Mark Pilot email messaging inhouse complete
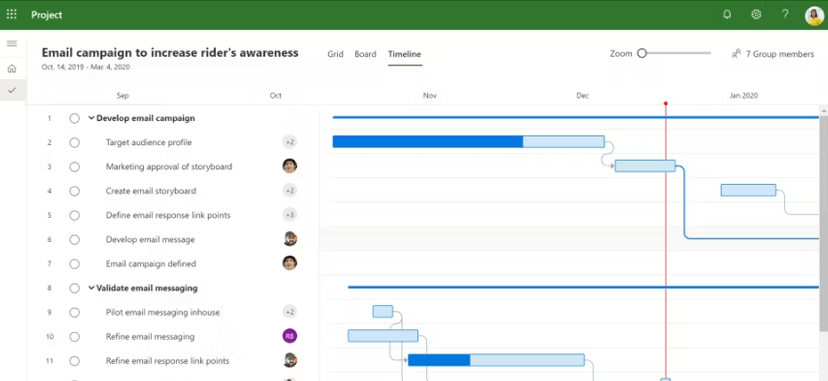 click(x=74, y=312)
